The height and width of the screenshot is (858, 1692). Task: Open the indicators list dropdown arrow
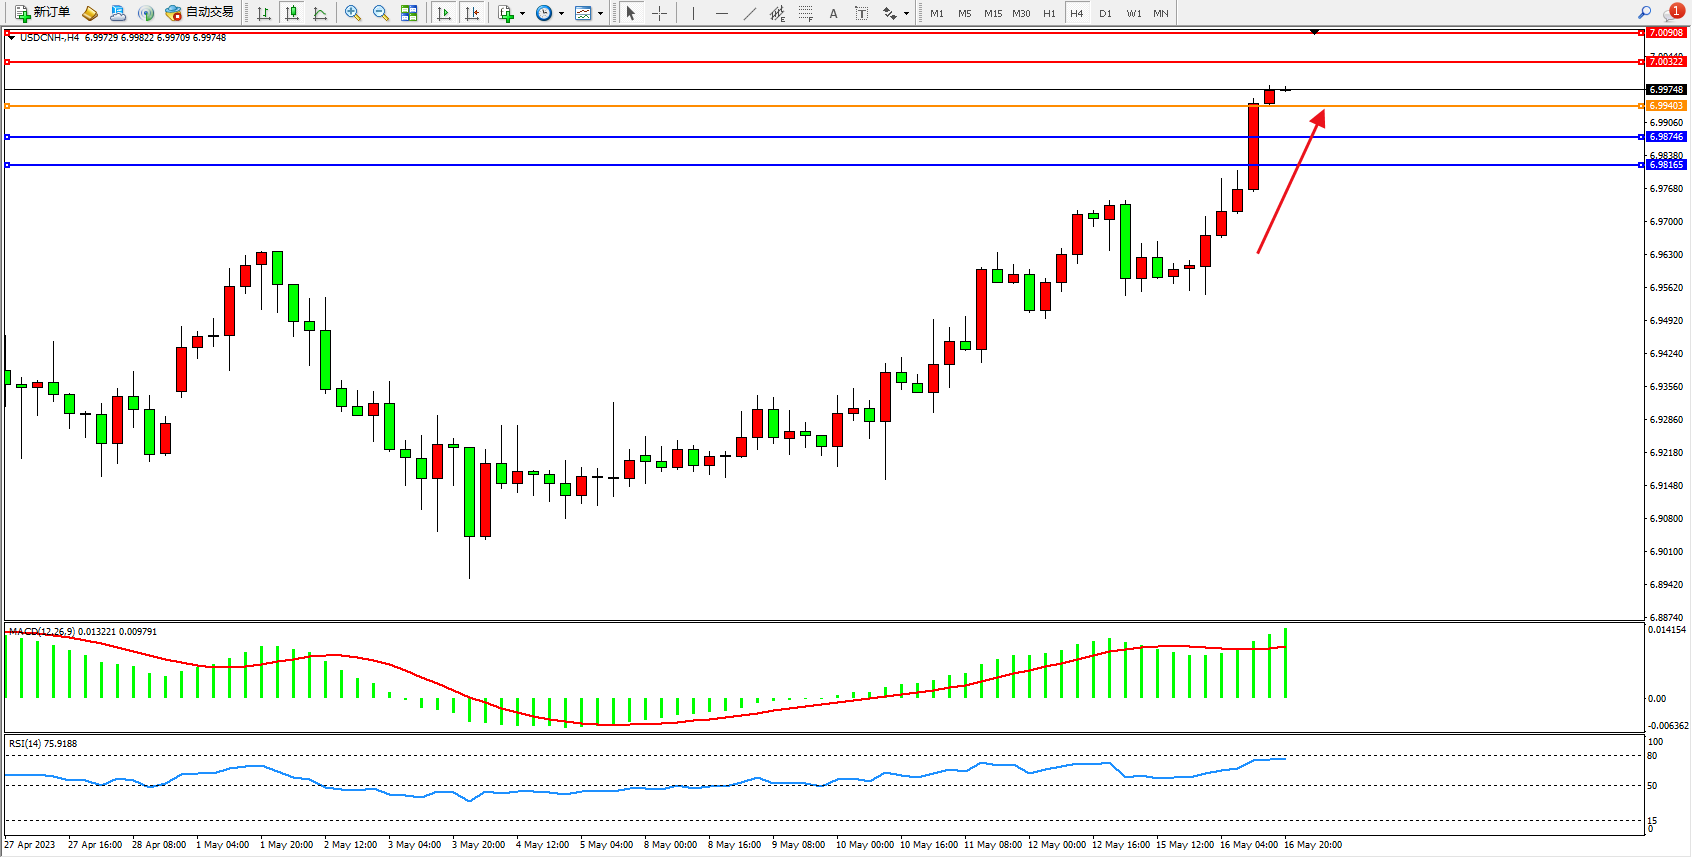(x=522, y=14)
